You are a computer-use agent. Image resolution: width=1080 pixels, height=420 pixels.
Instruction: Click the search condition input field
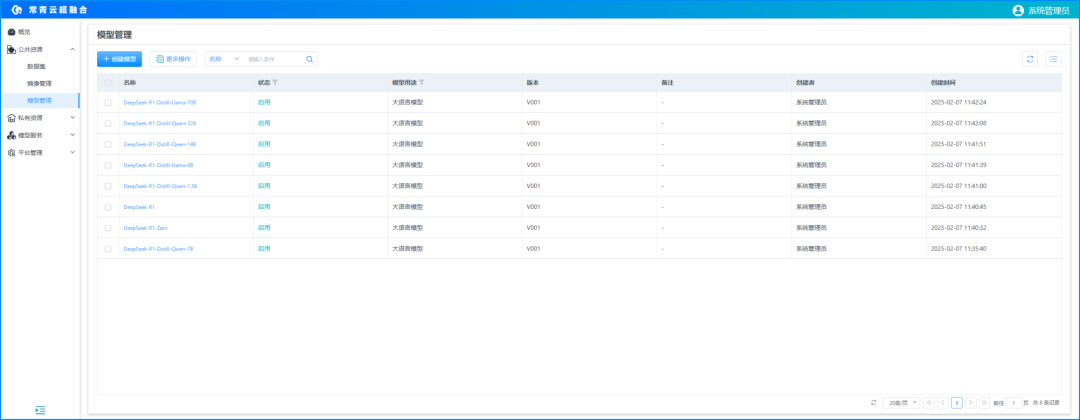tap(274, 59)
